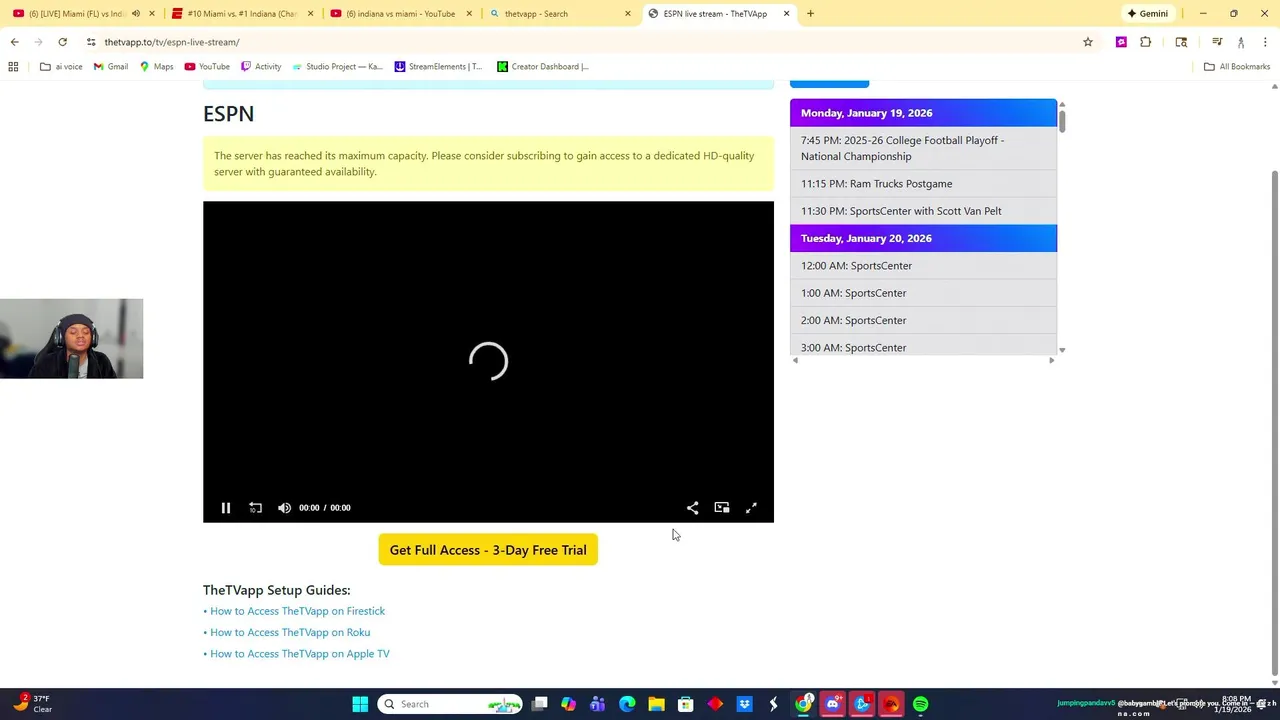Open the video player share icon

click(x=692, y=508)
